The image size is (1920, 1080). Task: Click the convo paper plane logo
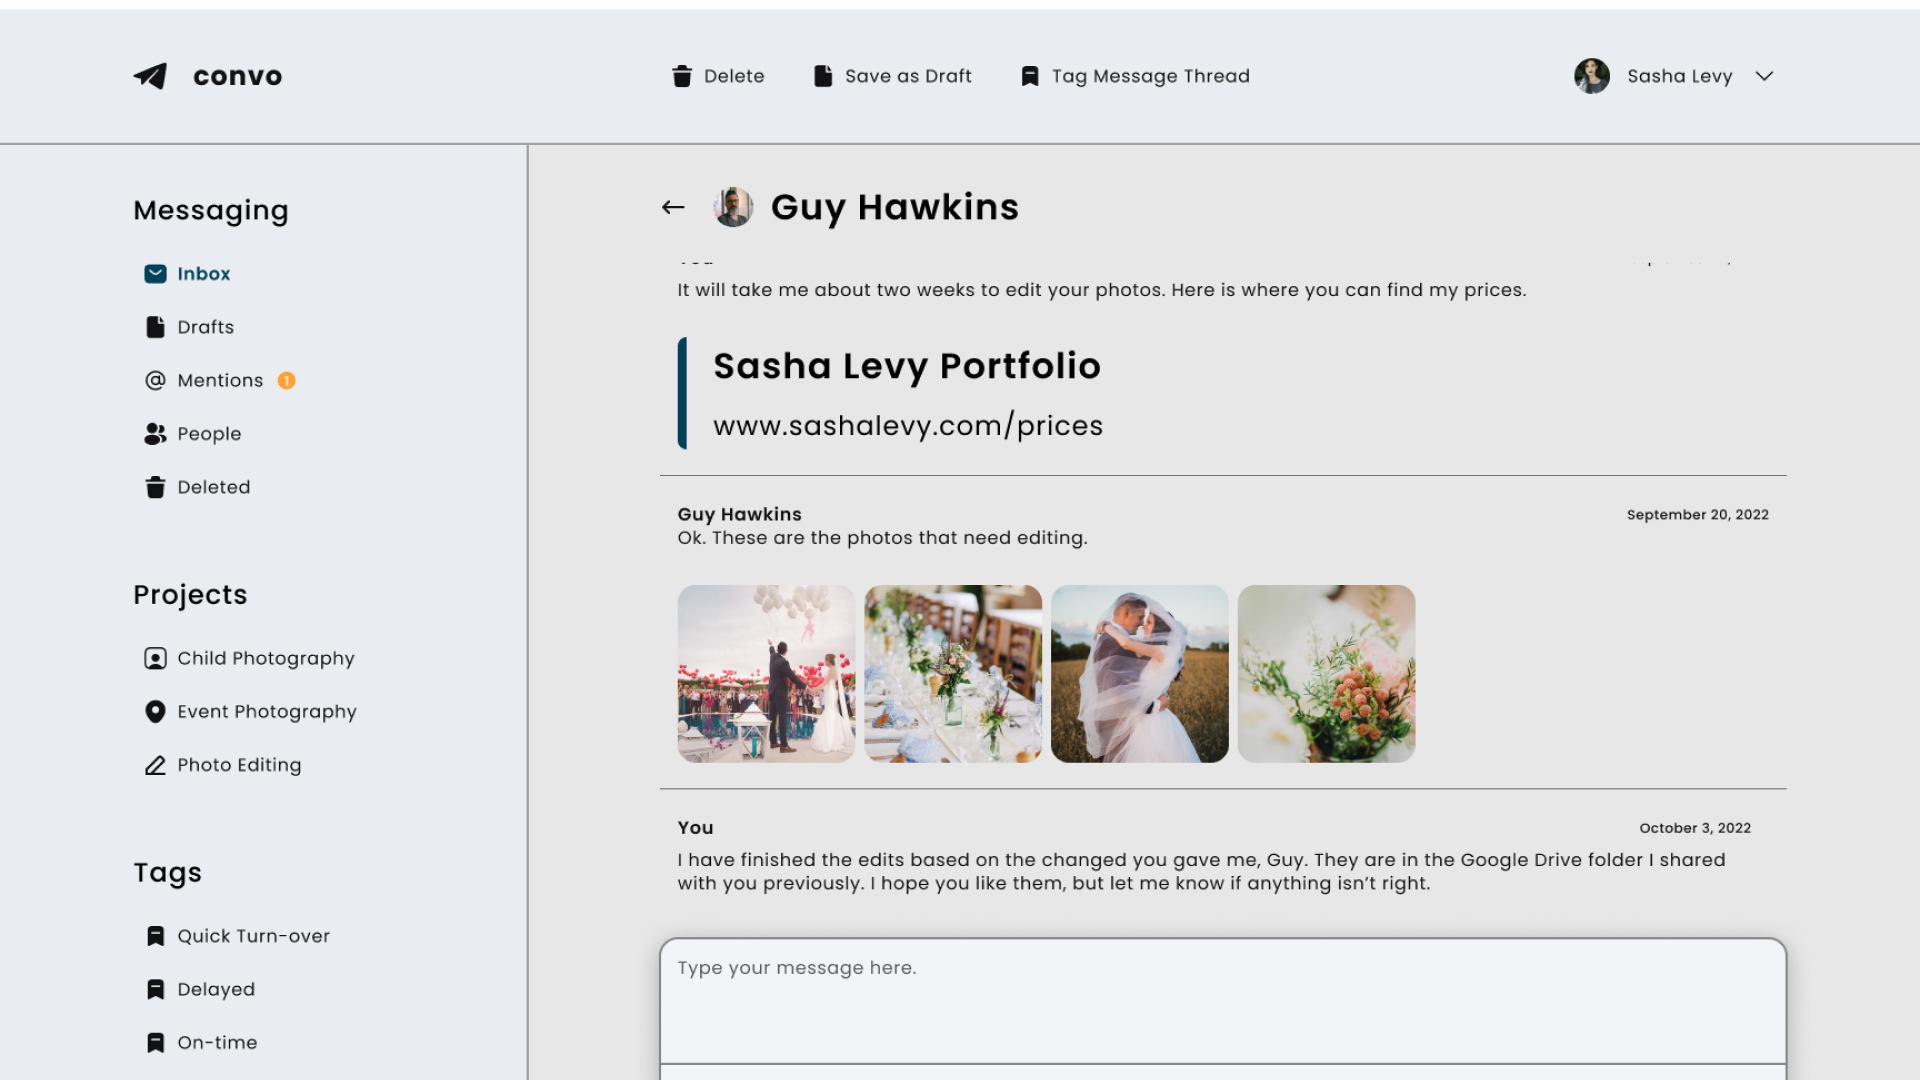[150, 76]
